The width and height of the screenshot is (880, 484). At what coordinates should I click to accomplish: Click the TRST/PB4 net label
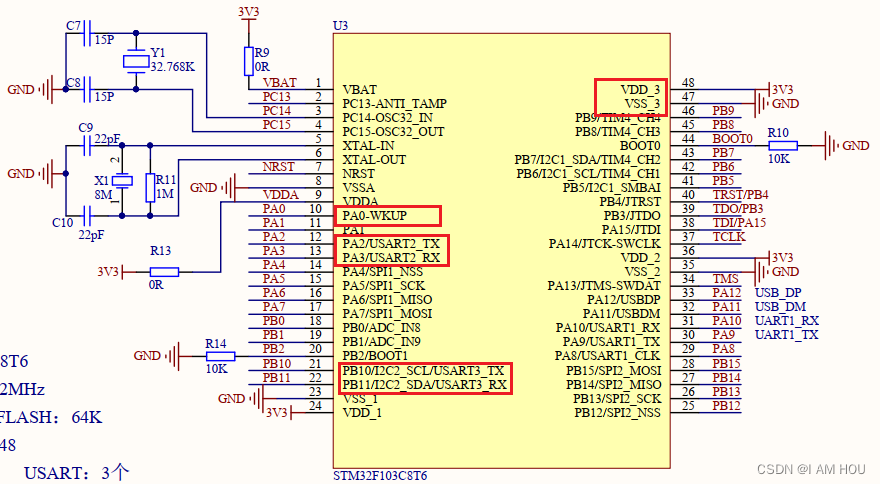740,195
